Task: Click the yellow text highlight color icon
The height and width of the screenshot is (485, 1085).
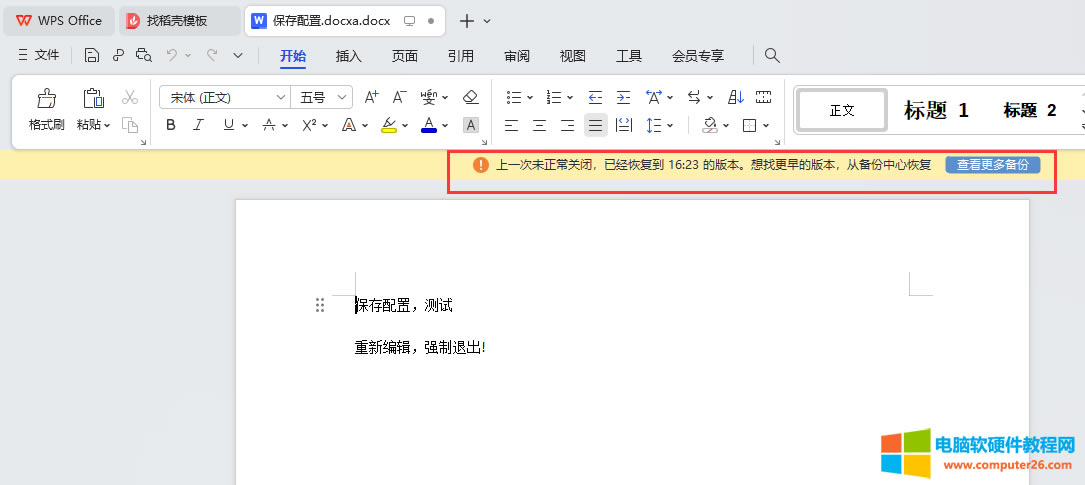Action: tap(389, 125)
